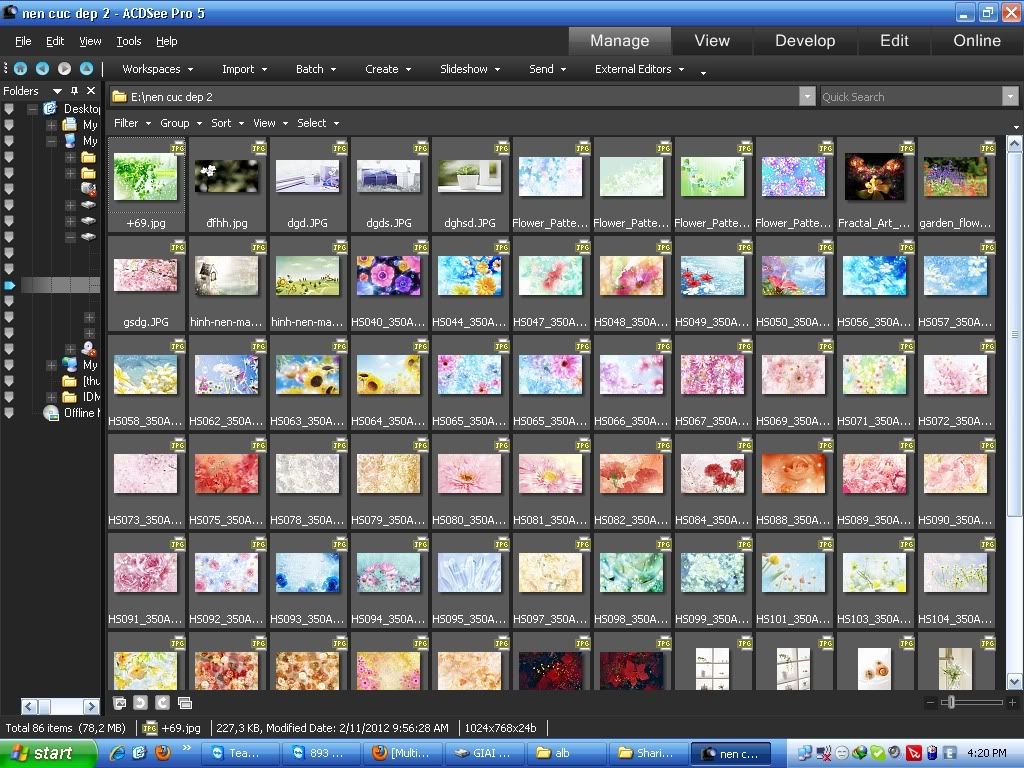Open the Workspaces dropdown

click(157, 69)
